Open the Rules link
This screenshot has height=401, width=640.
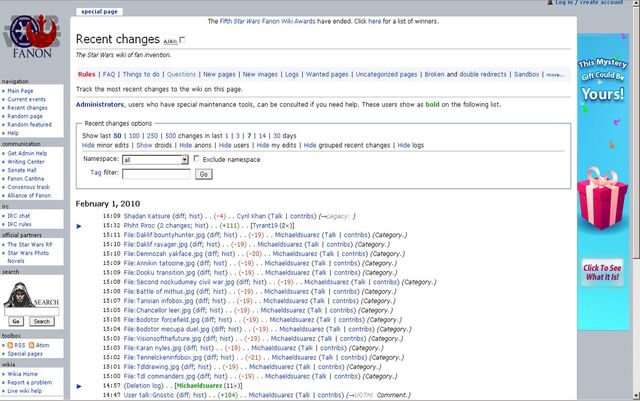click(x=87, y=74)
